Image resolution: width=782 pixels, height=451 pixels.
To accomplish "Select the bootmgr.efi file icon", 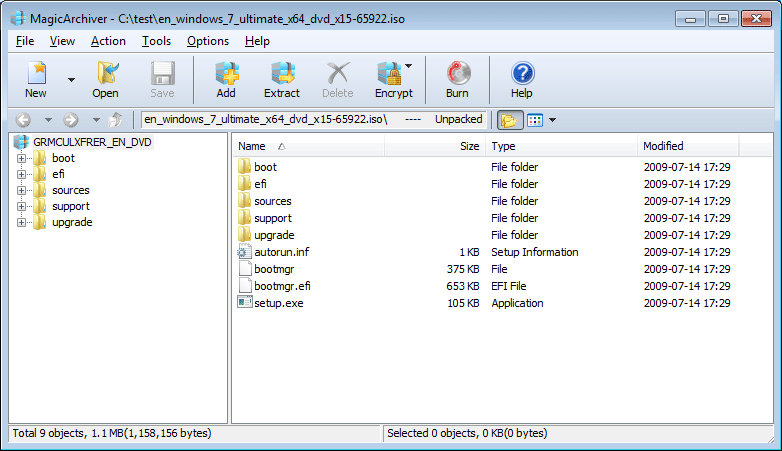I will (x=244, y=285).
